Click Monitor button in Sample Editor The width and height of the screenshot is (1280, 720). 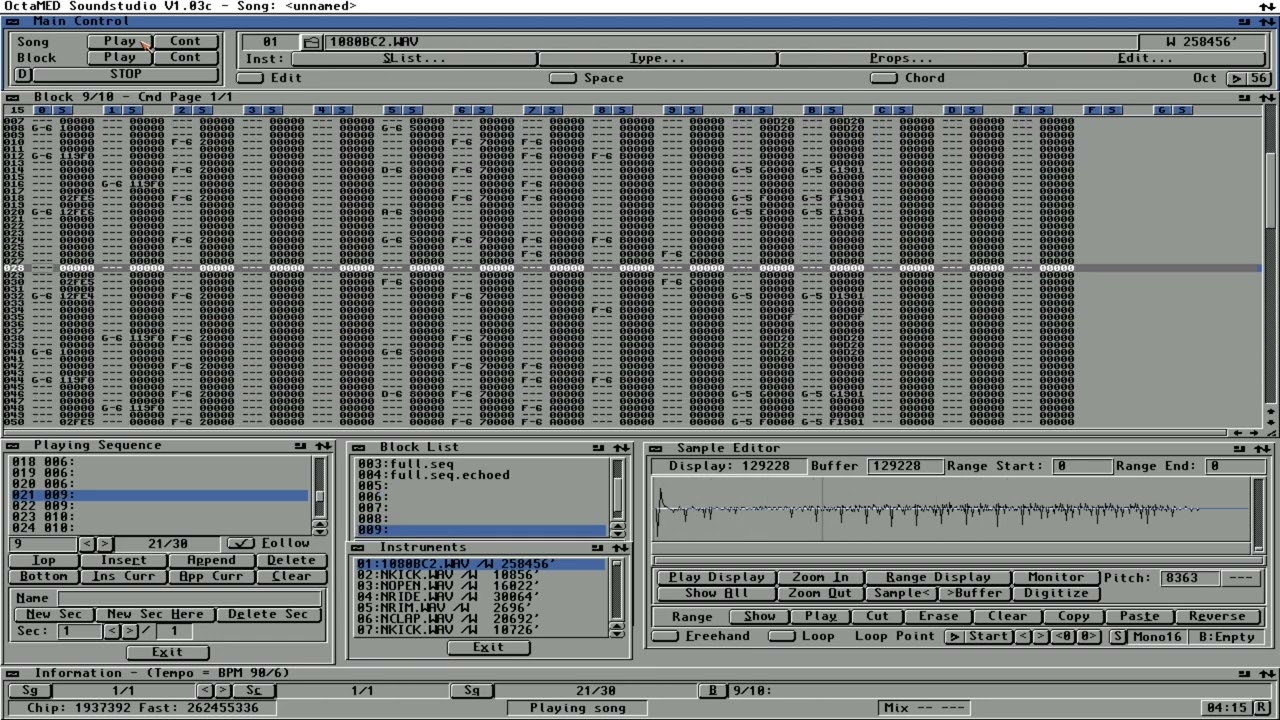pos(1055,577)
